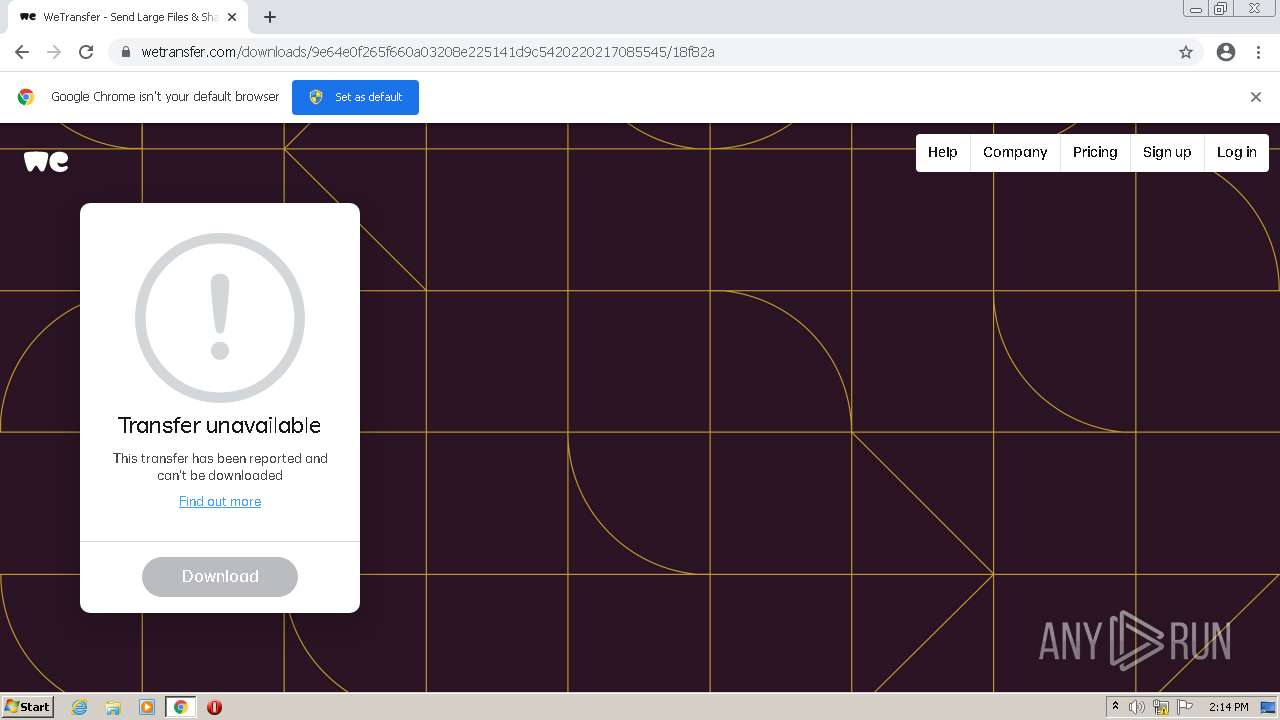Click the WeTransfer logo

[x=46, y=161]
